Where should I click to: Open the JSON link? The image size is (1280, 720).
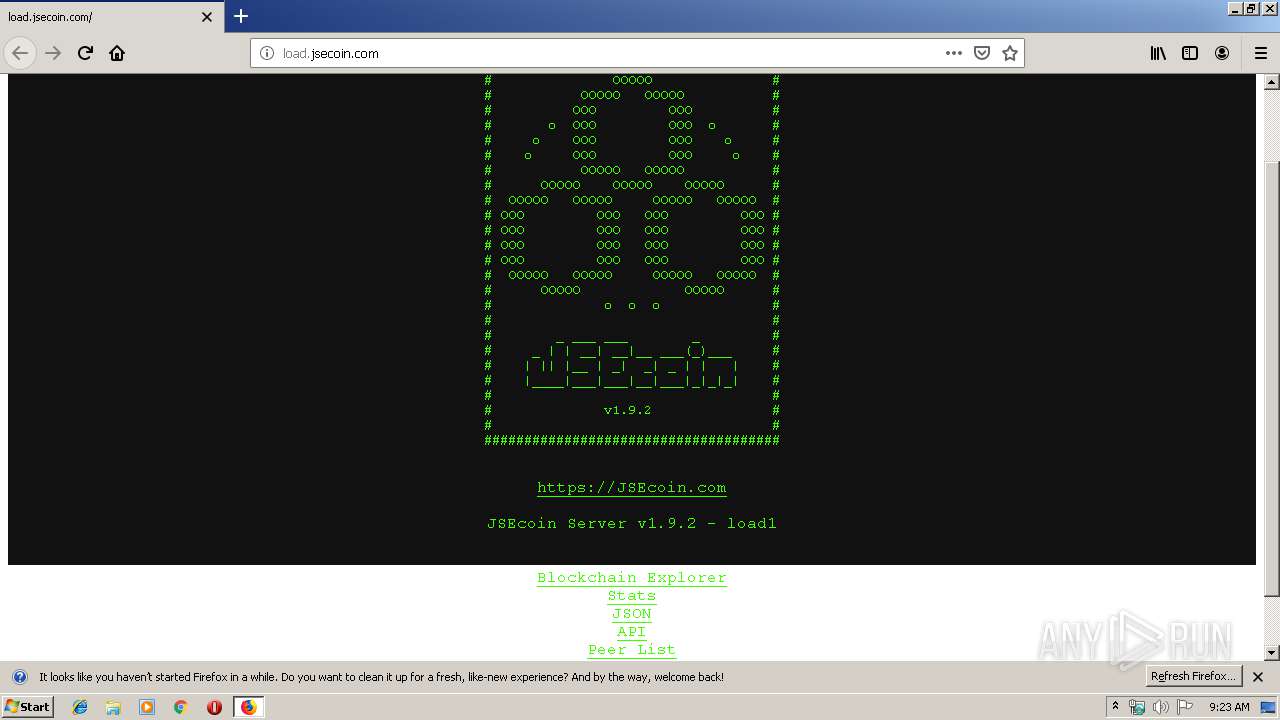coord(632,614)
